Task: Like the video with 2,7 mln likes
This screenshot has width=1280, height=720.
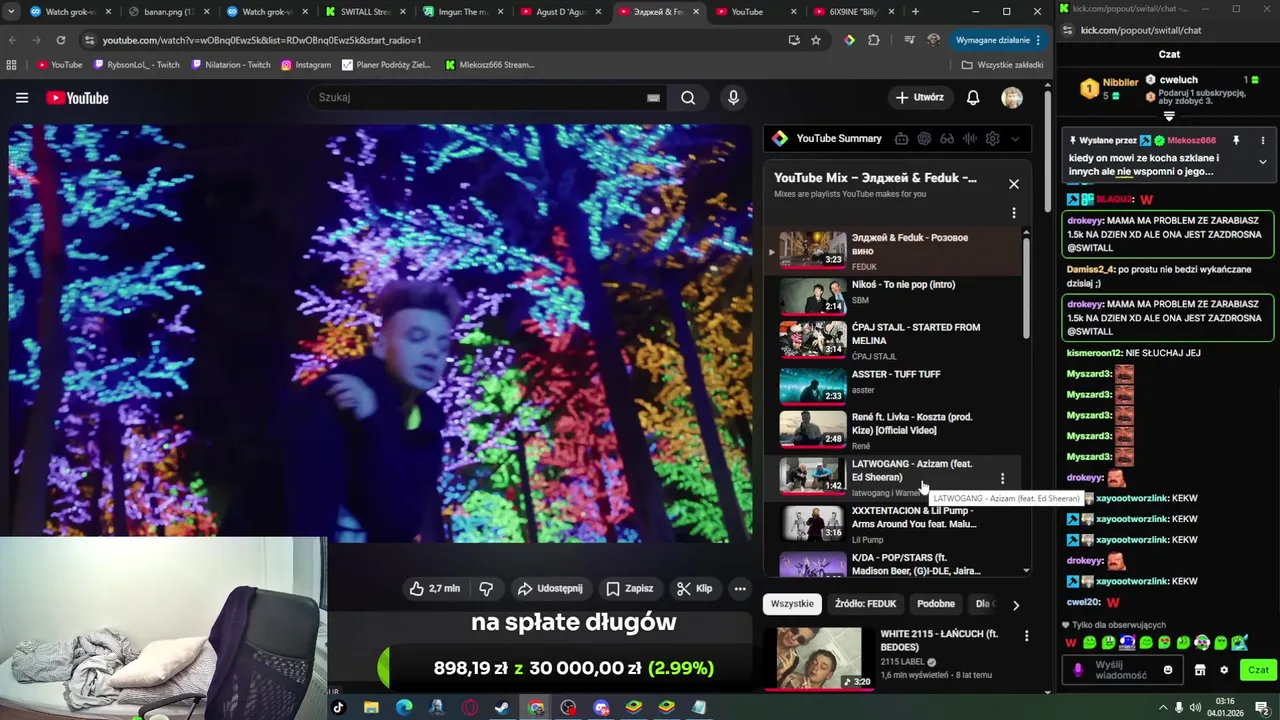Action: tap(434, 589)
